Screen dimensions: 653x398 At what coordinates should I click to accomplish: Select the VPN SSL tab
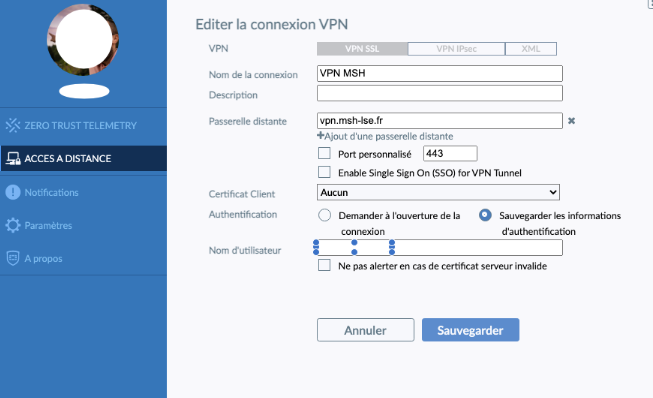click(362, 49)
